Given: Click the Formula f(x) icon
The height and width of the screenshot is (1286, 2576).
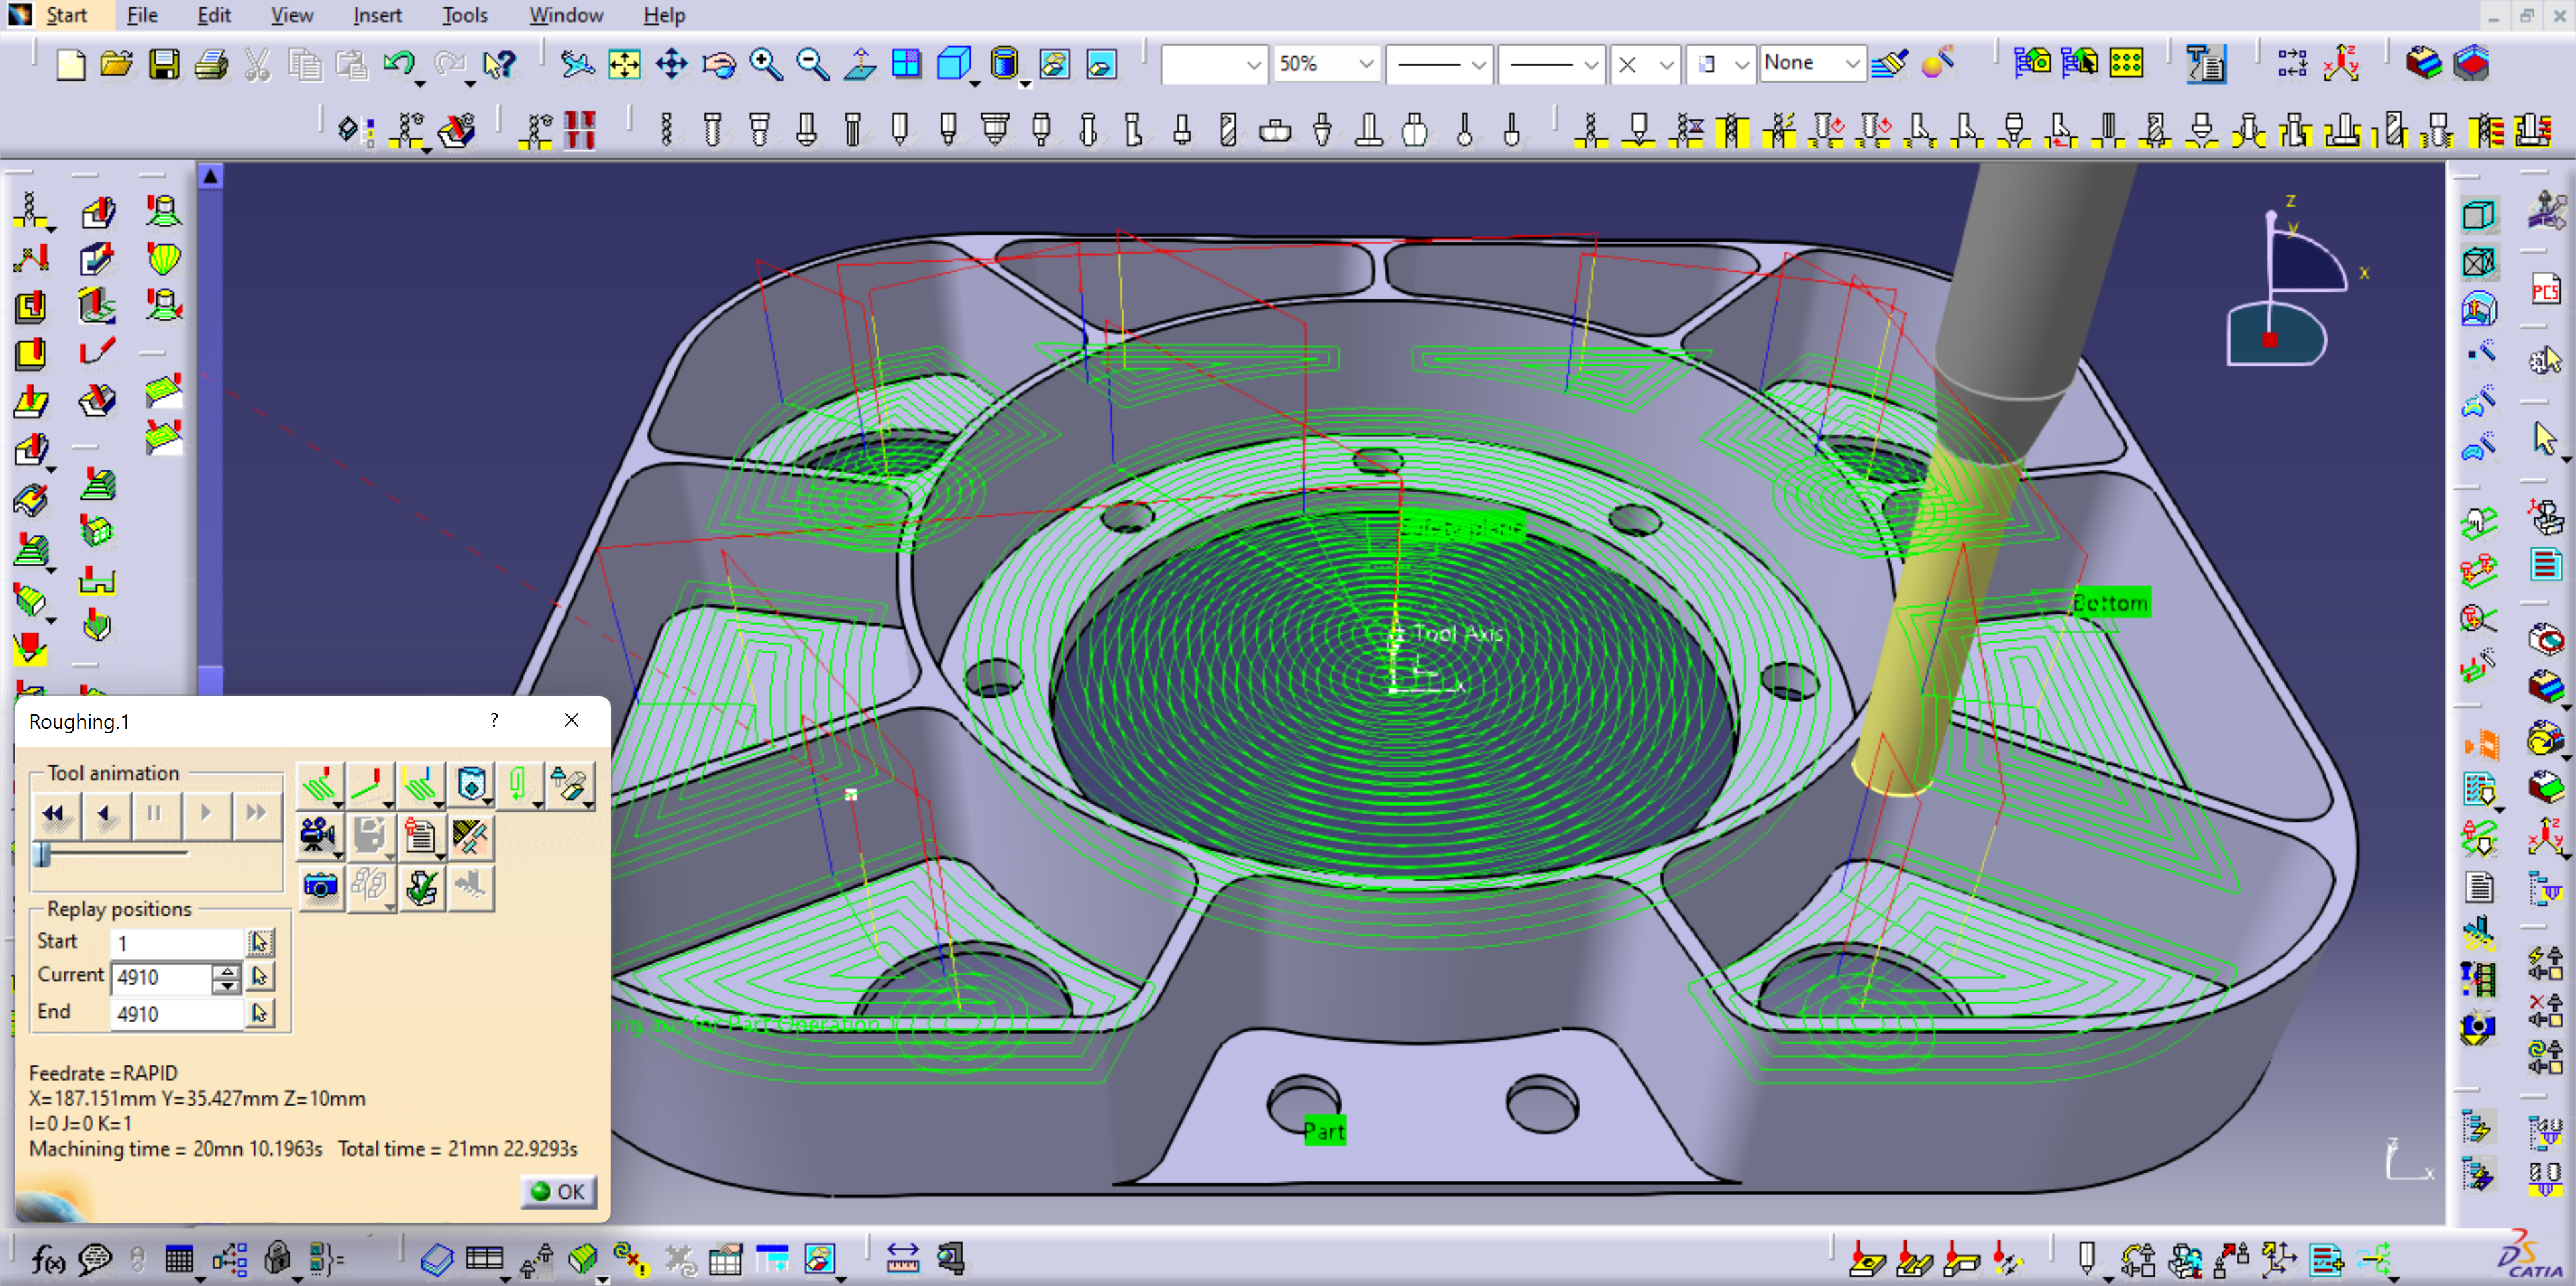Looking at the screenshot, I should 48,1260.
